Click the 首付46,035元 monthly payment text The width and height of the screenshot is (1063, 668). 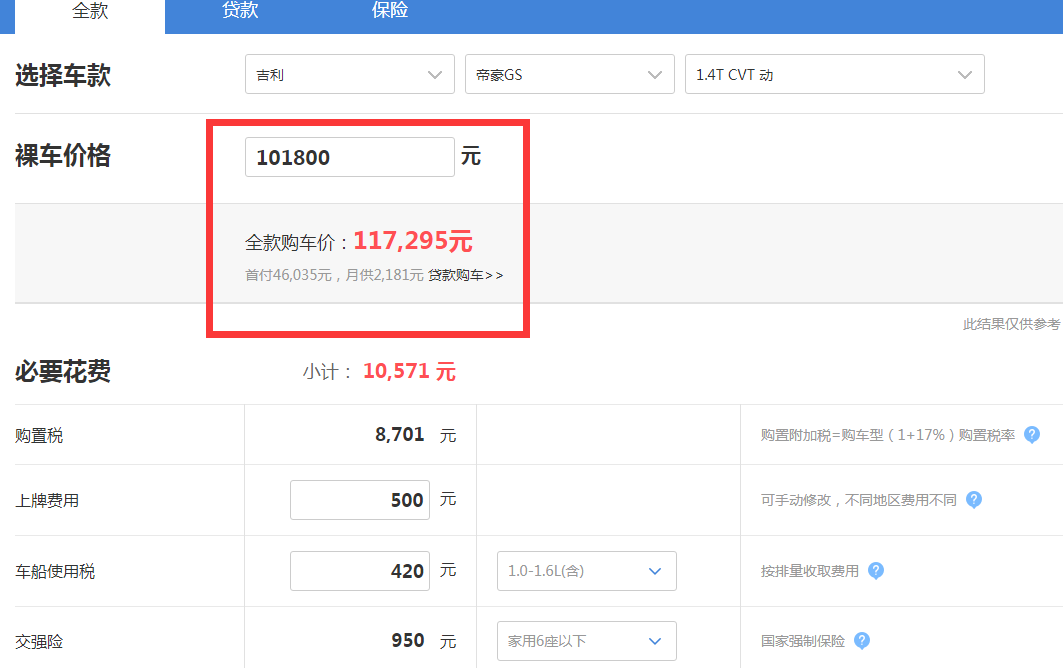pos(334,275)
